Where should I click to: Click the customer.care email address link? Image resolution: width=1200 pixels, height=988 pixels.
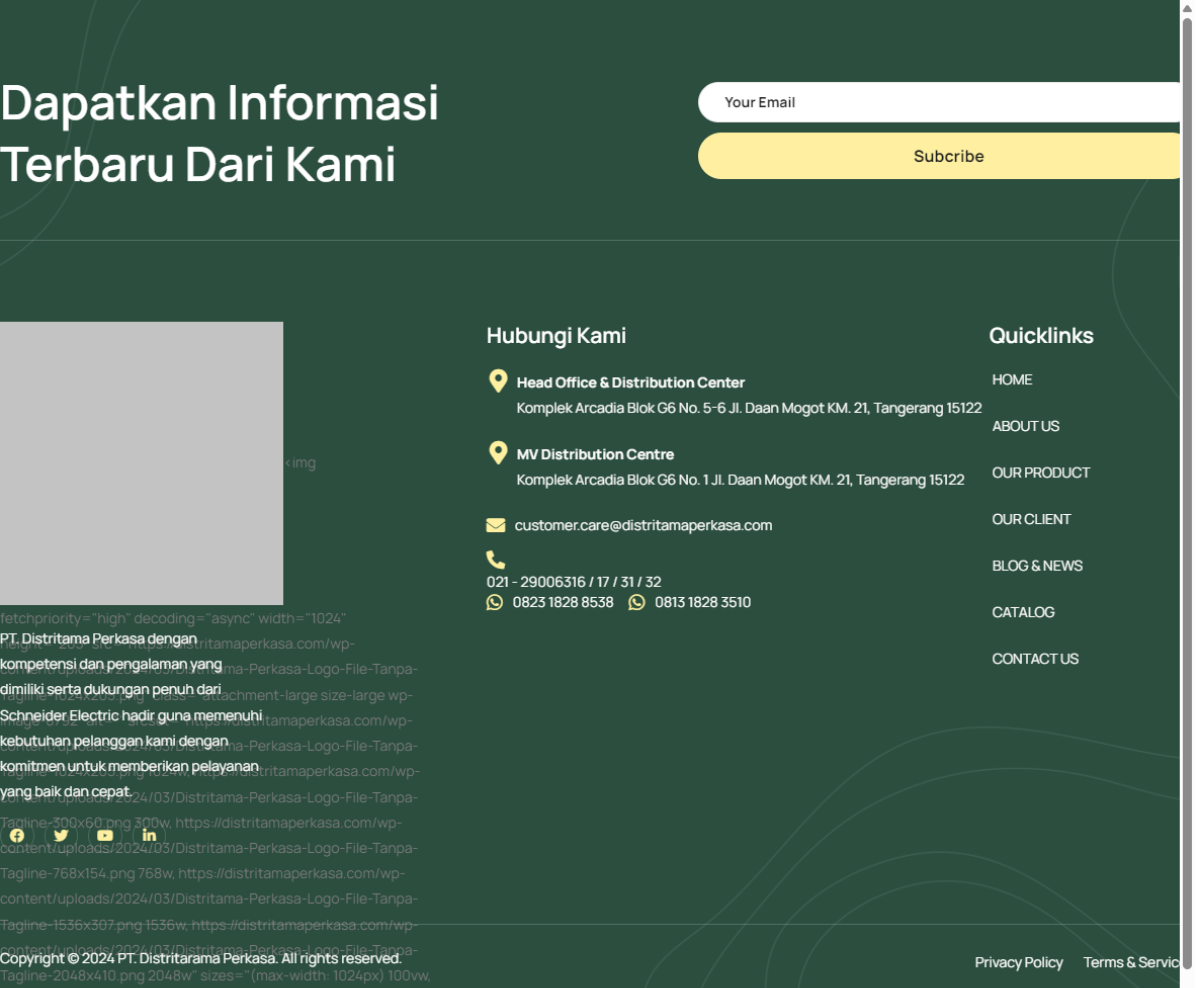(643, 526)
